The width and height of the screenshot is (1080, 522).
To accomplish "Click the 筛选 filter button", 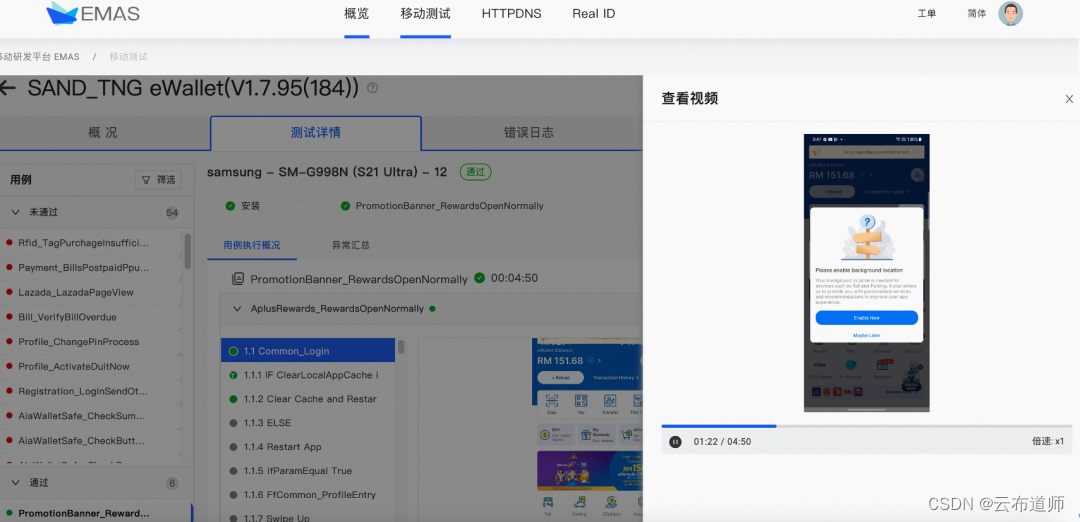I will (x=158, y=180).
